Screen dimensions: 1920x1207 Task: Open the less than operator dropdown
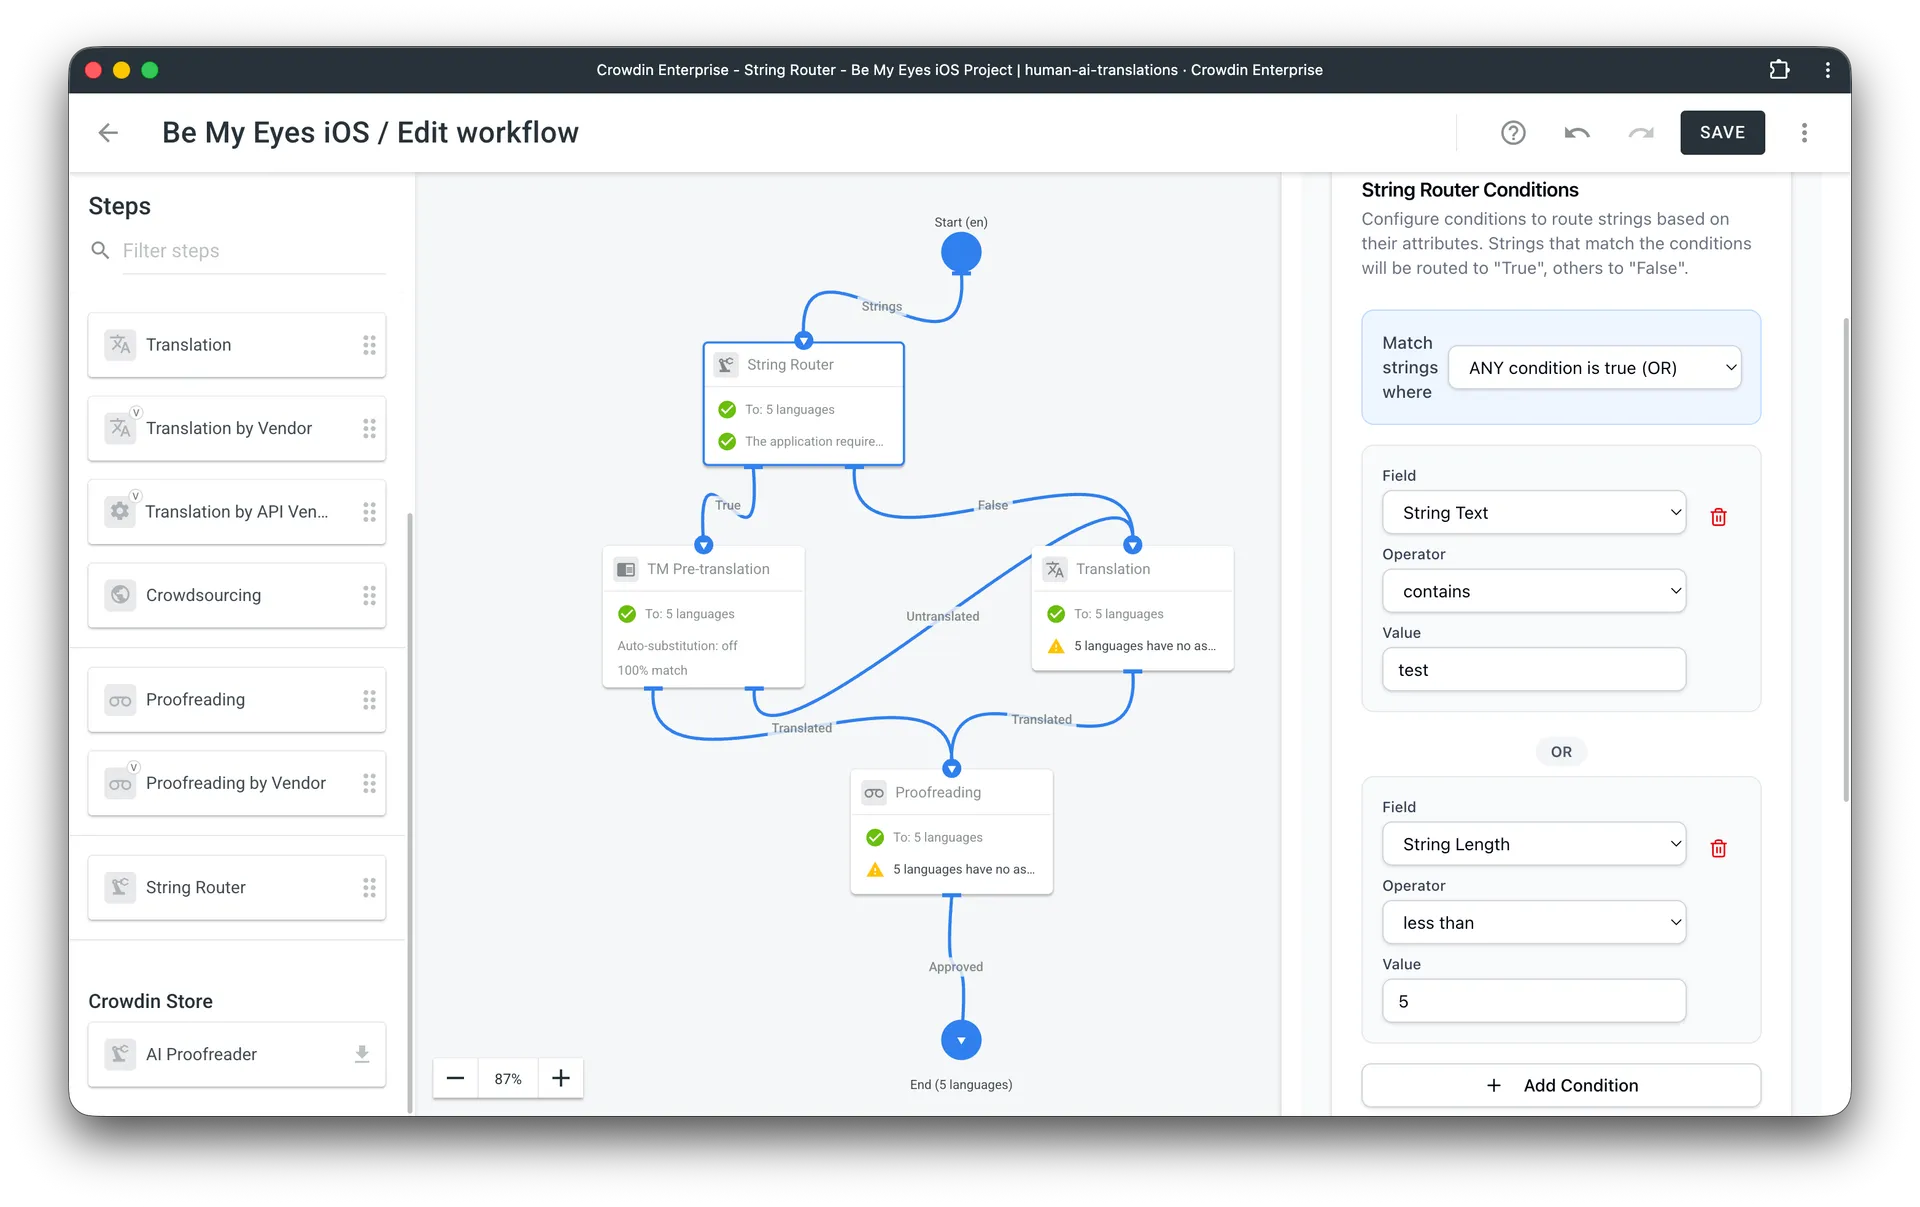click(x=1533, y=923)
